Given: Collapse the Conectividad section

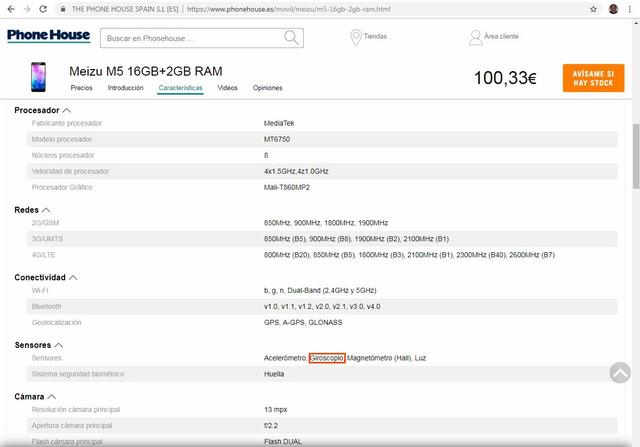Looking at the screenshot, I should 73,278.
